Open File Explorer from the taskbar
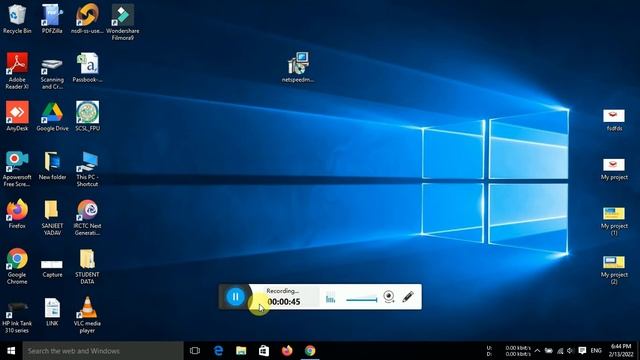Screen dimensions: 640x360 [241, 351]
